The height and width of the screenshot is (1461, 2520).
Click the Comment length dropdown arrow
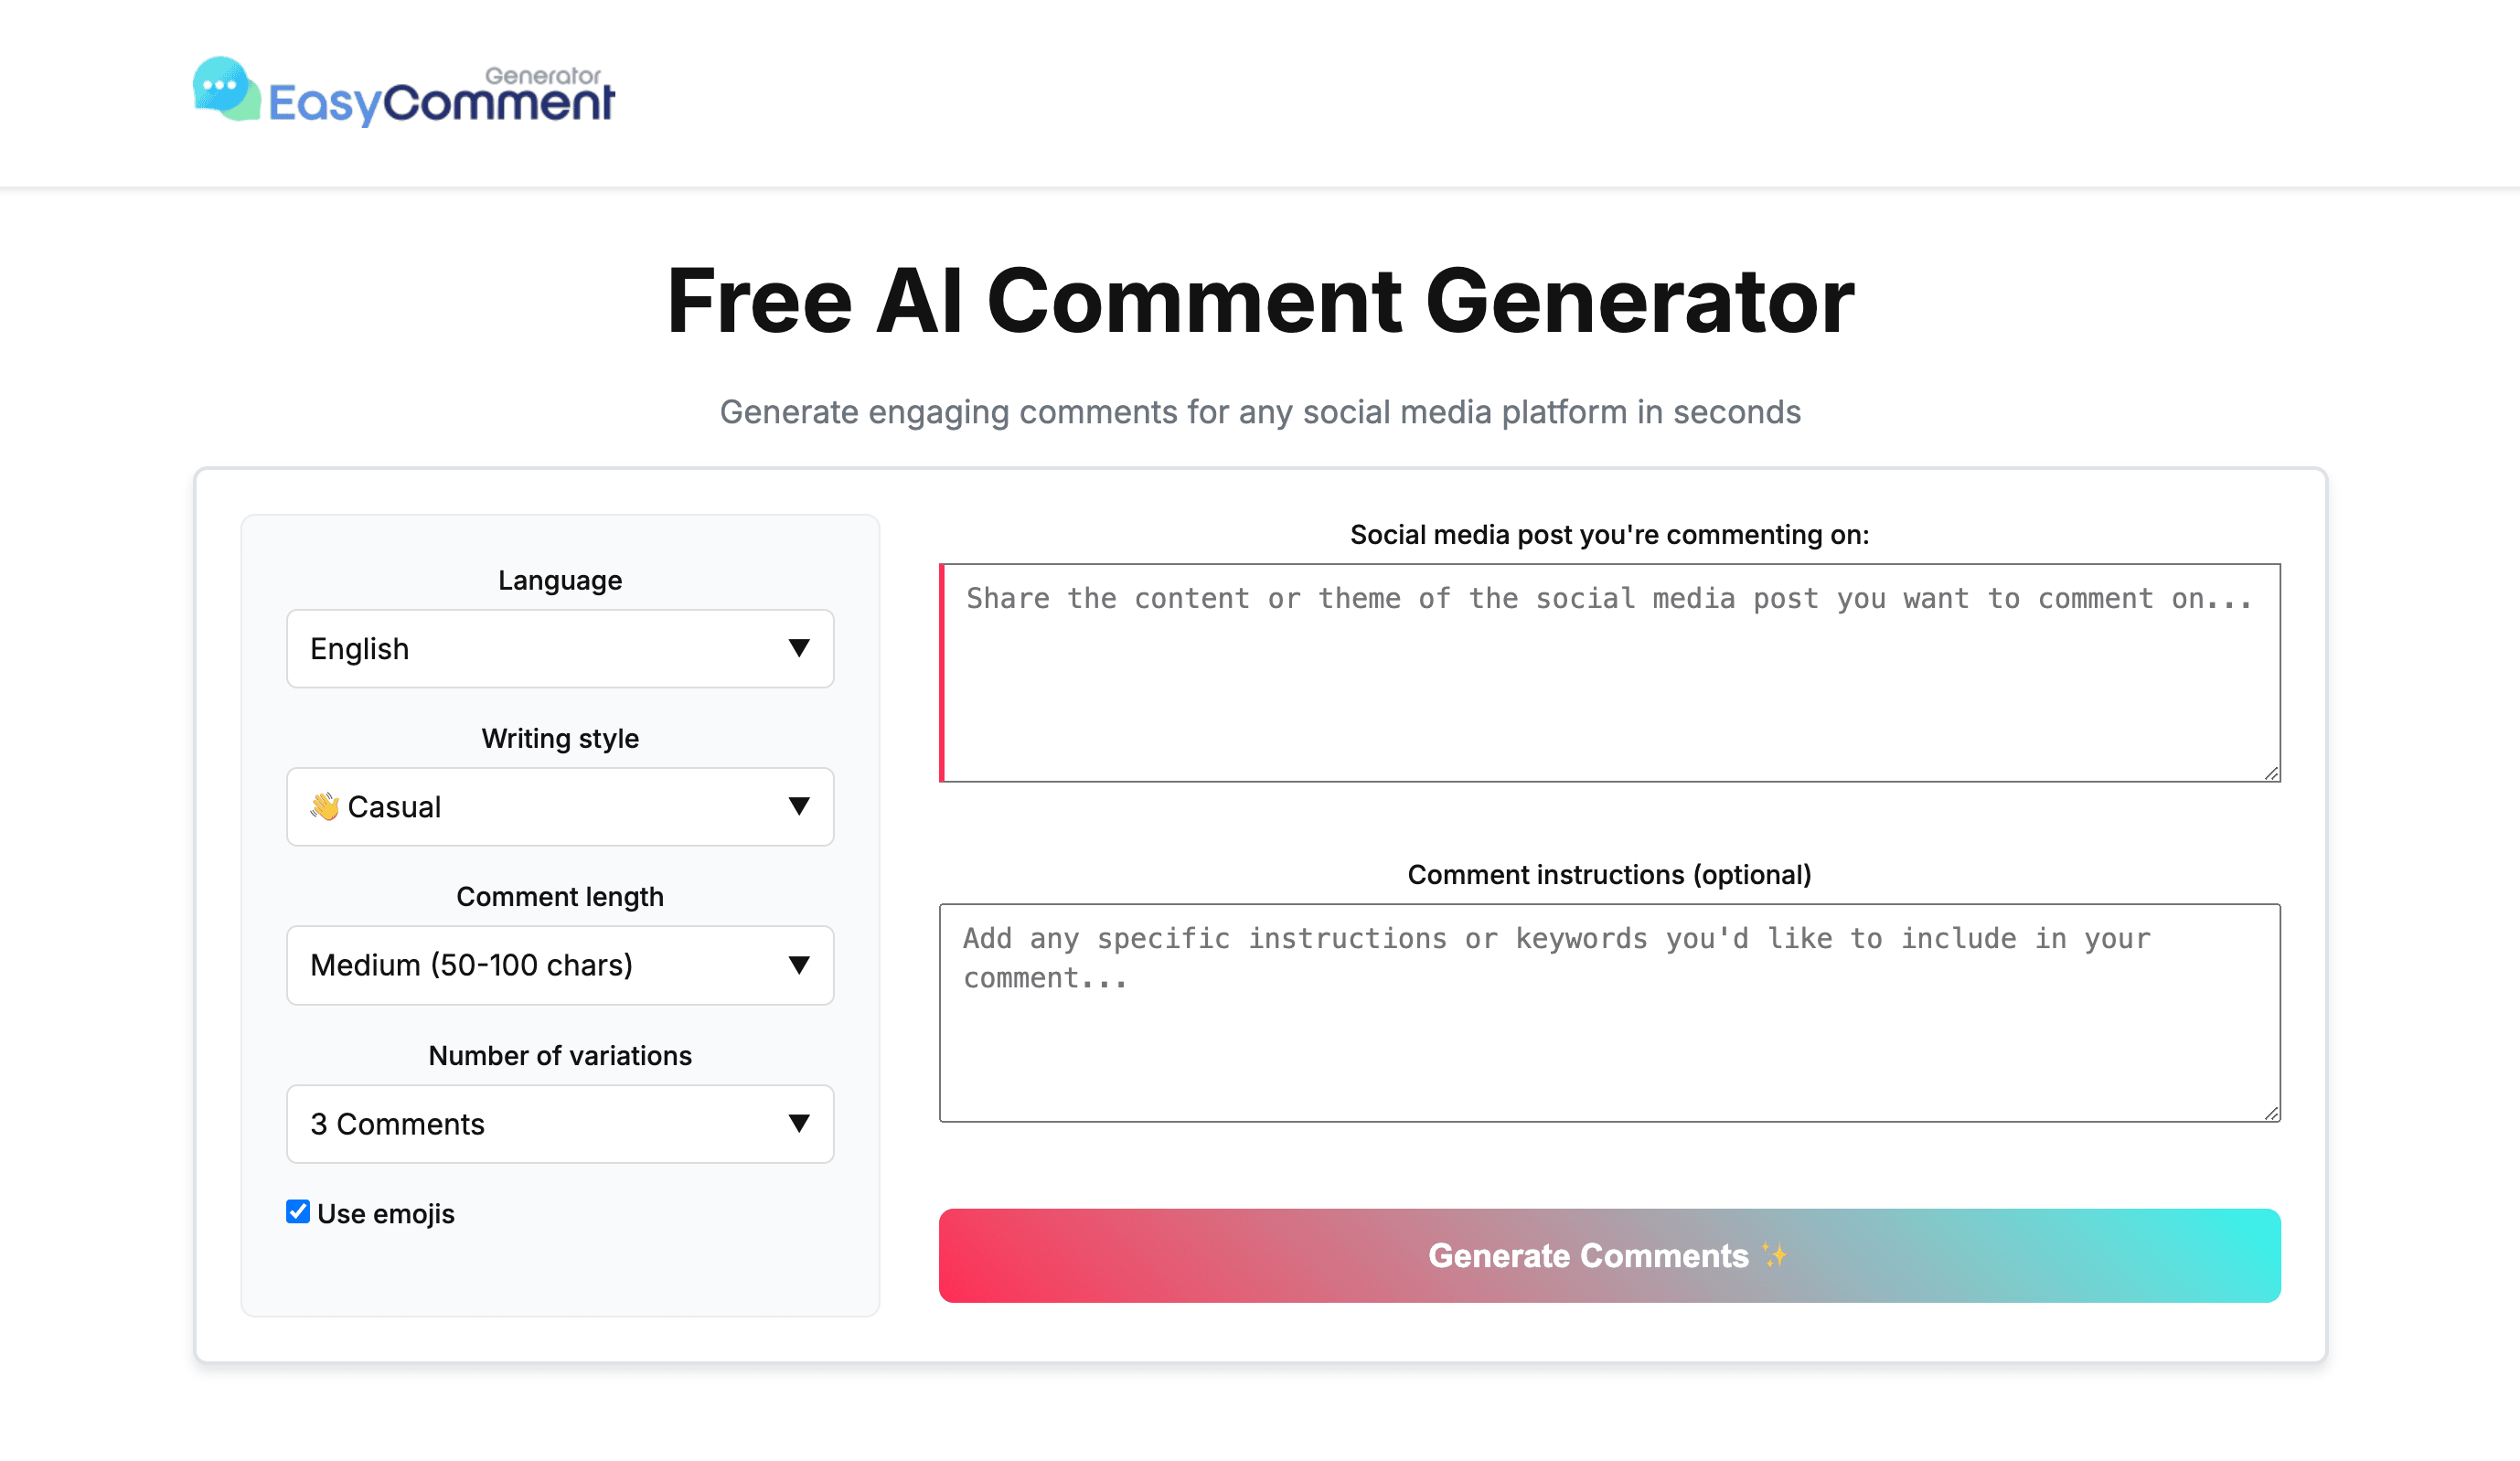798,965
